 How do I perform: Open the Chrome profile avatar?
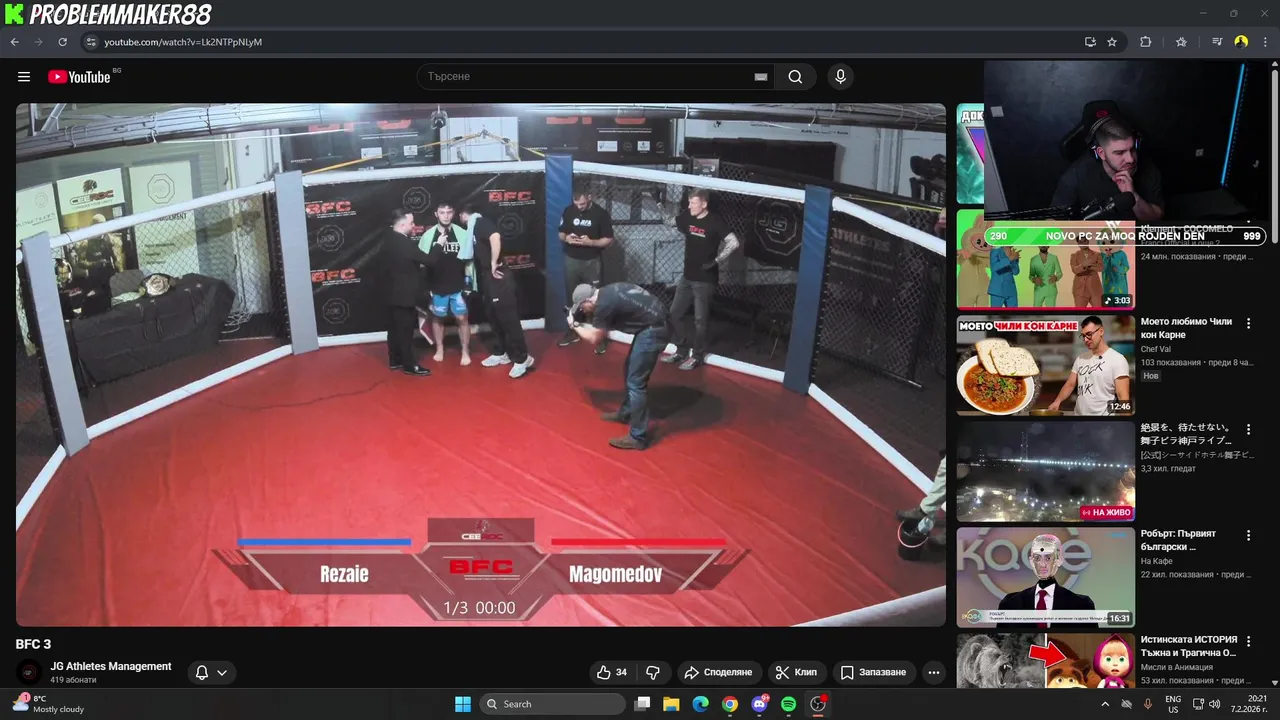click(1241, 42)
